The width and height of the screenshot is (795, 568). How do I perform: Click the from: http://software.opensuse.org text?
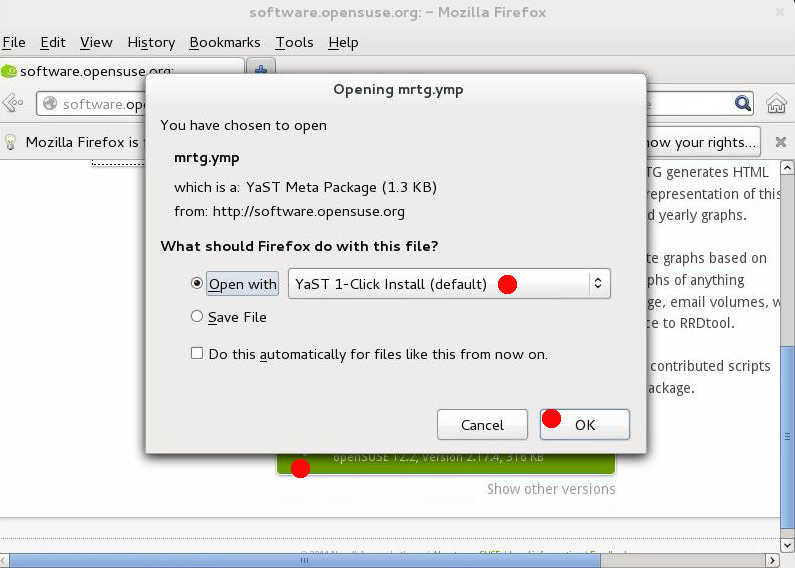click(290, 211)
